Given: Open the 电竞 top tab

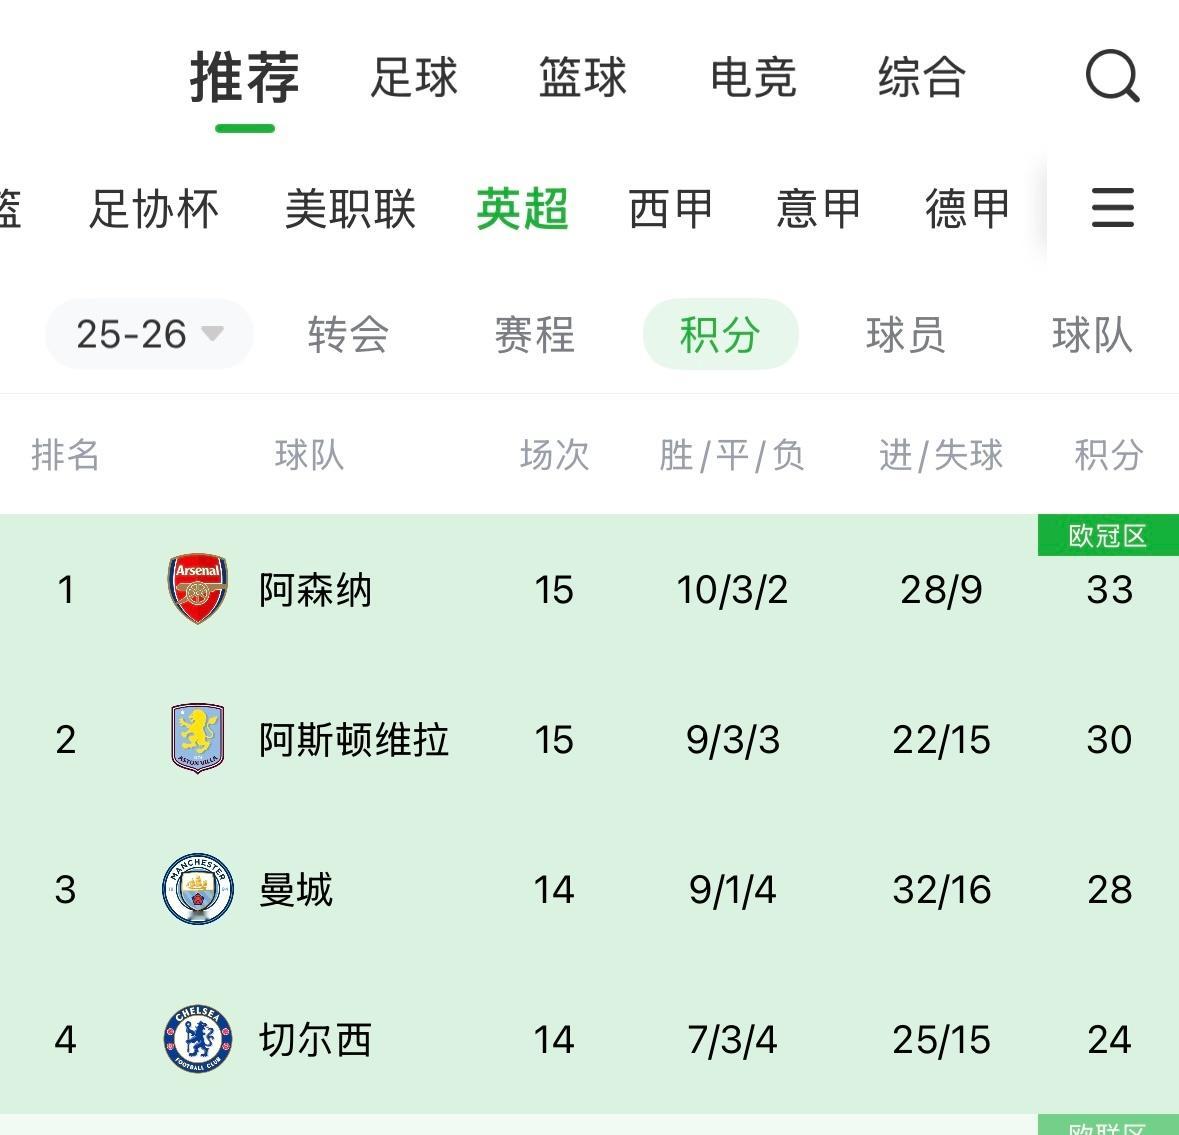Looking at the screenshot, I should pos(752,77).
